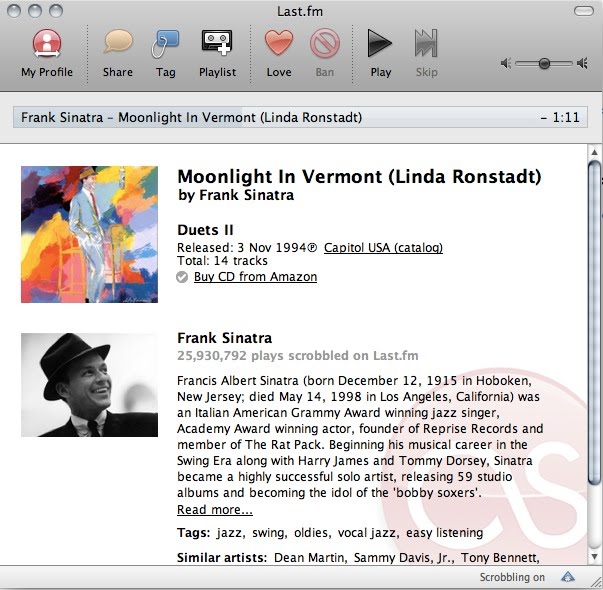Click the swing tag
This screenshot has width=603, height=590.
point(268,533)
